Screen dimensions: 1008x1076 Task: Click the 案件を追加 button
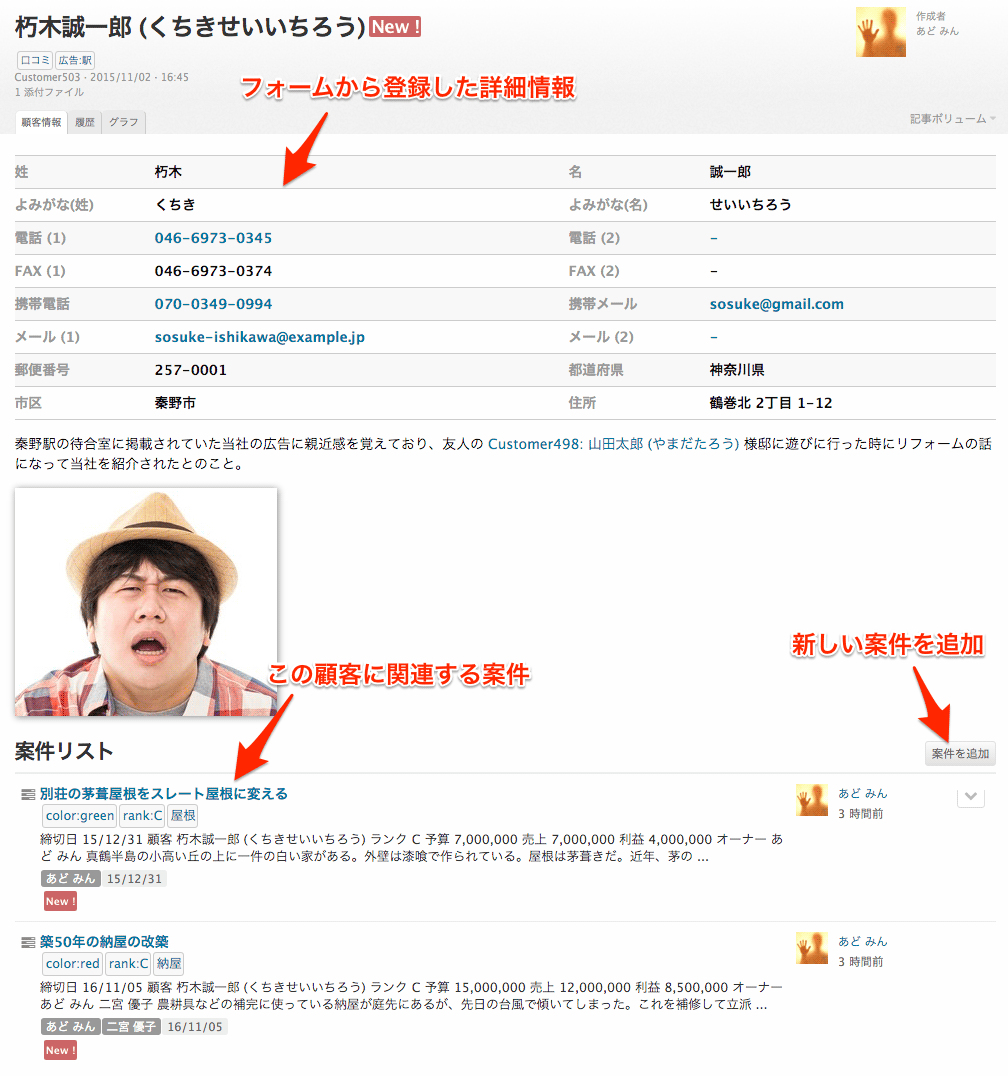(x=960, y=753)
